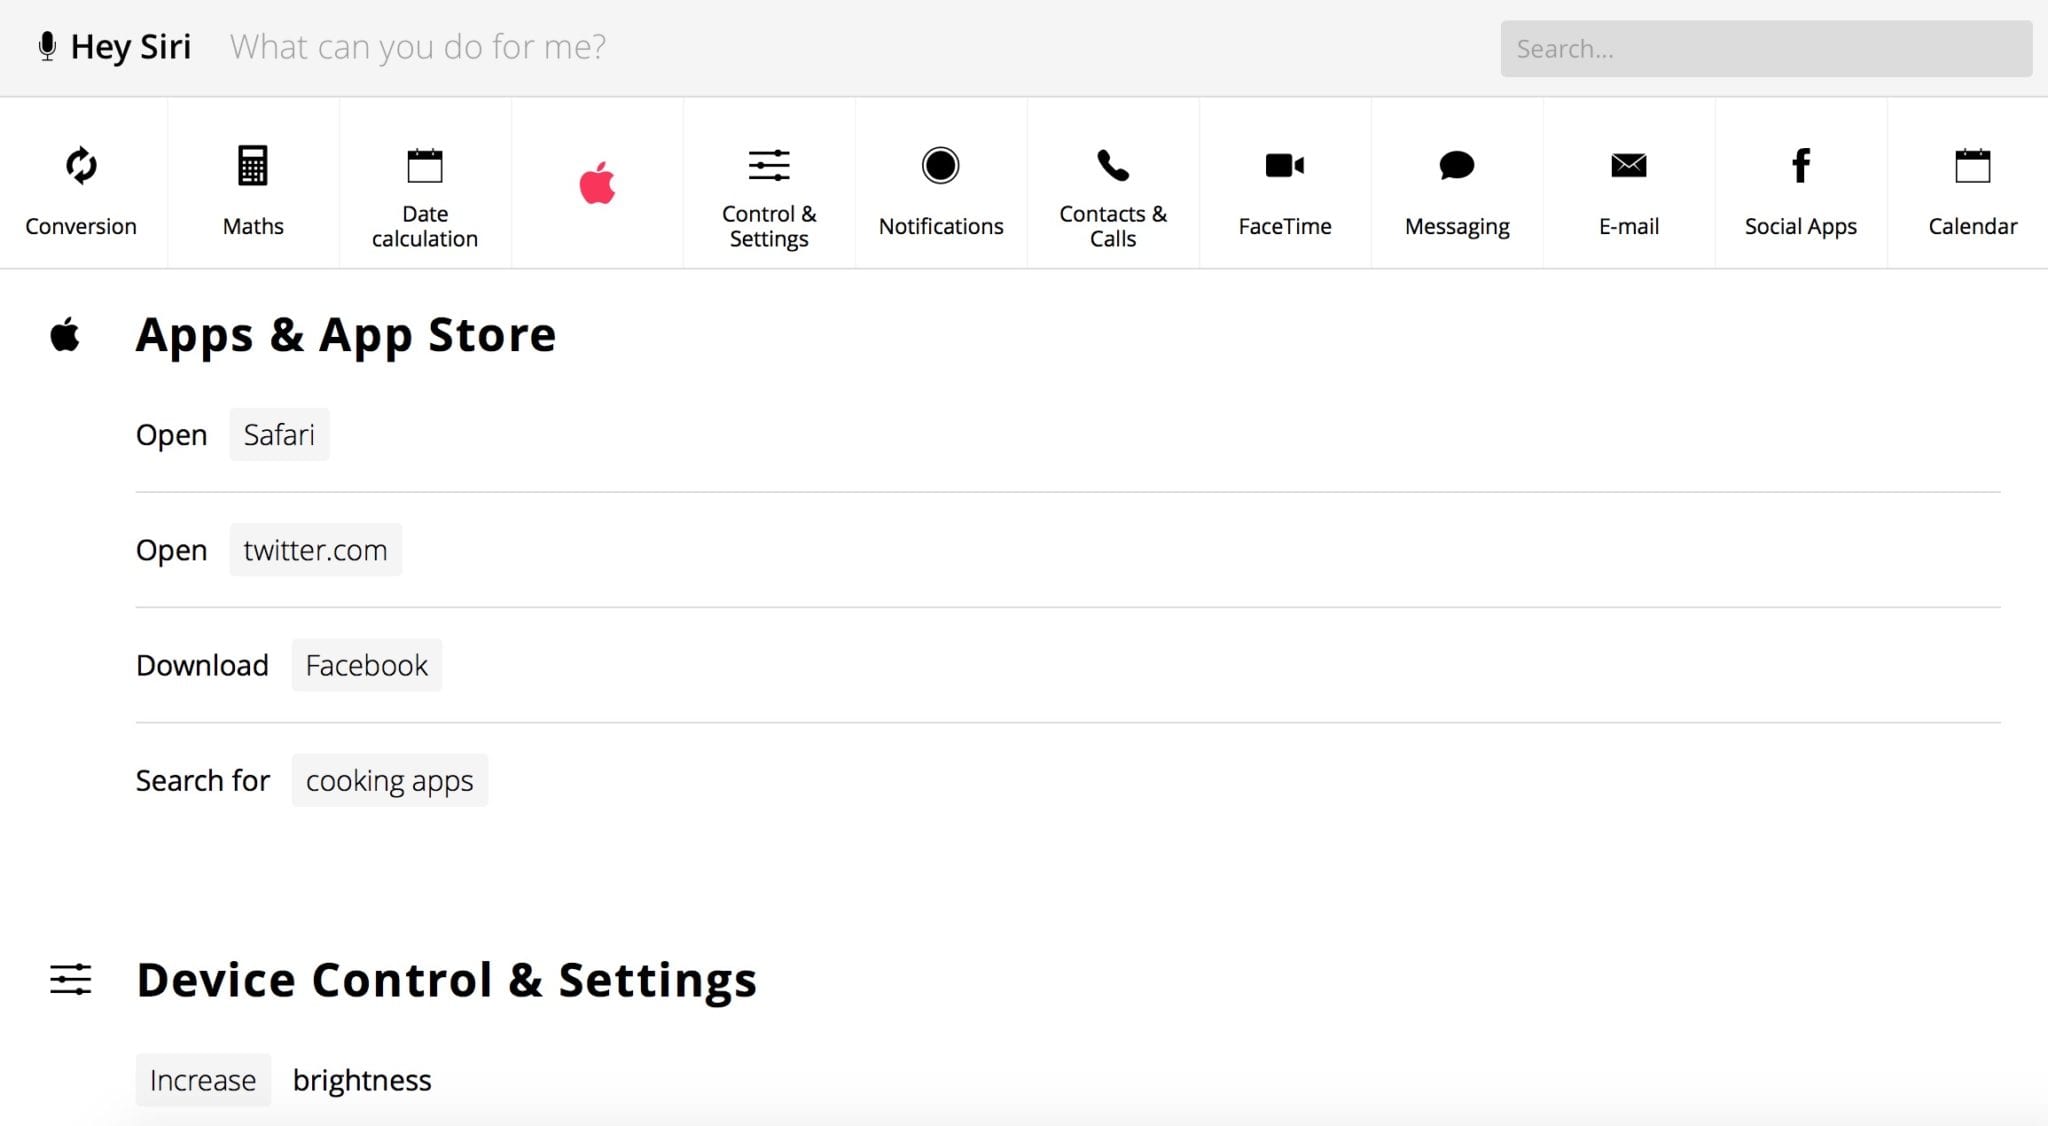Click the Safari command chip
This screenshot has width=2048, height=1126.
(279, 435)
